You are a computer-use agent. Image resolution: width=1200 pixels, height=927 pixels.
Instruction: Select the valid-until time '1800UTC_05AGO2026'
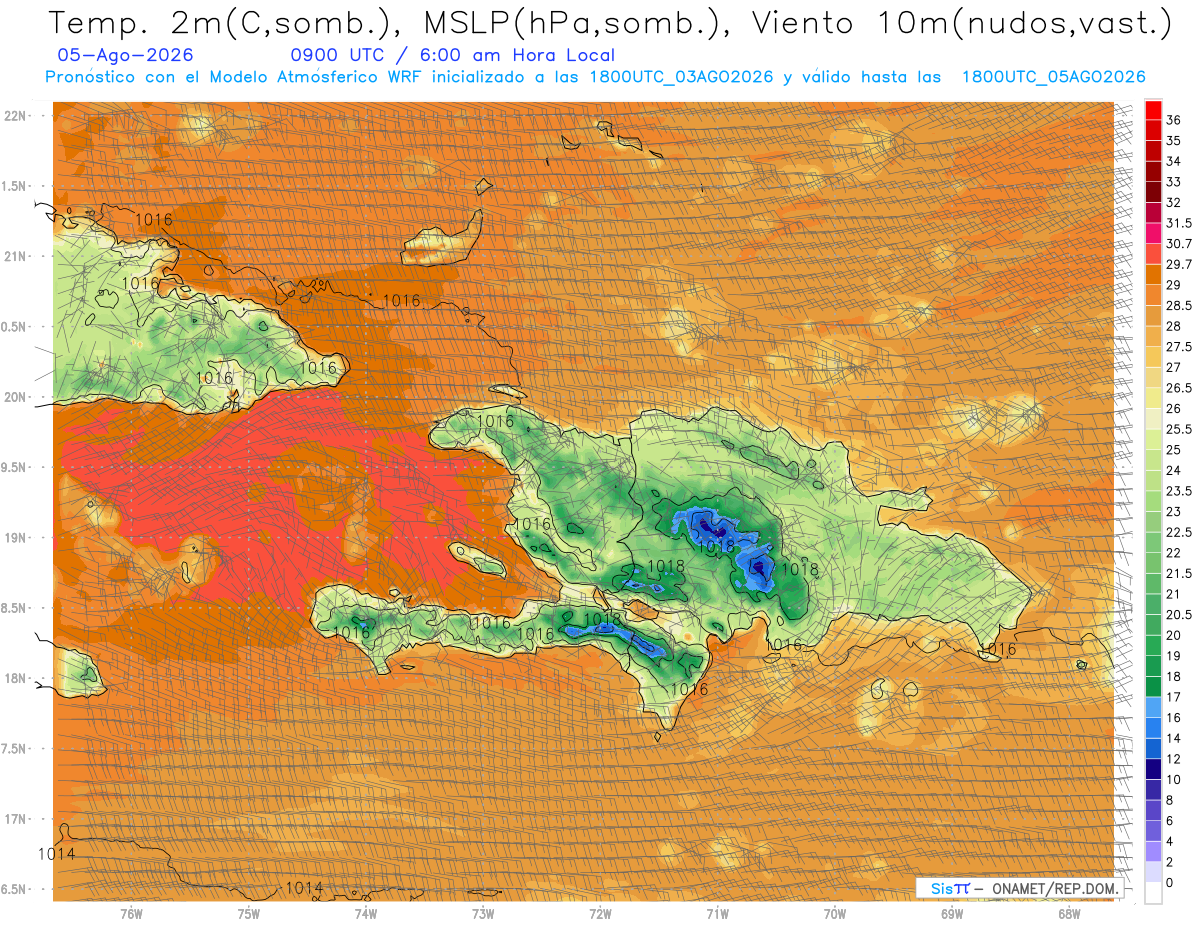point(1053,77)
